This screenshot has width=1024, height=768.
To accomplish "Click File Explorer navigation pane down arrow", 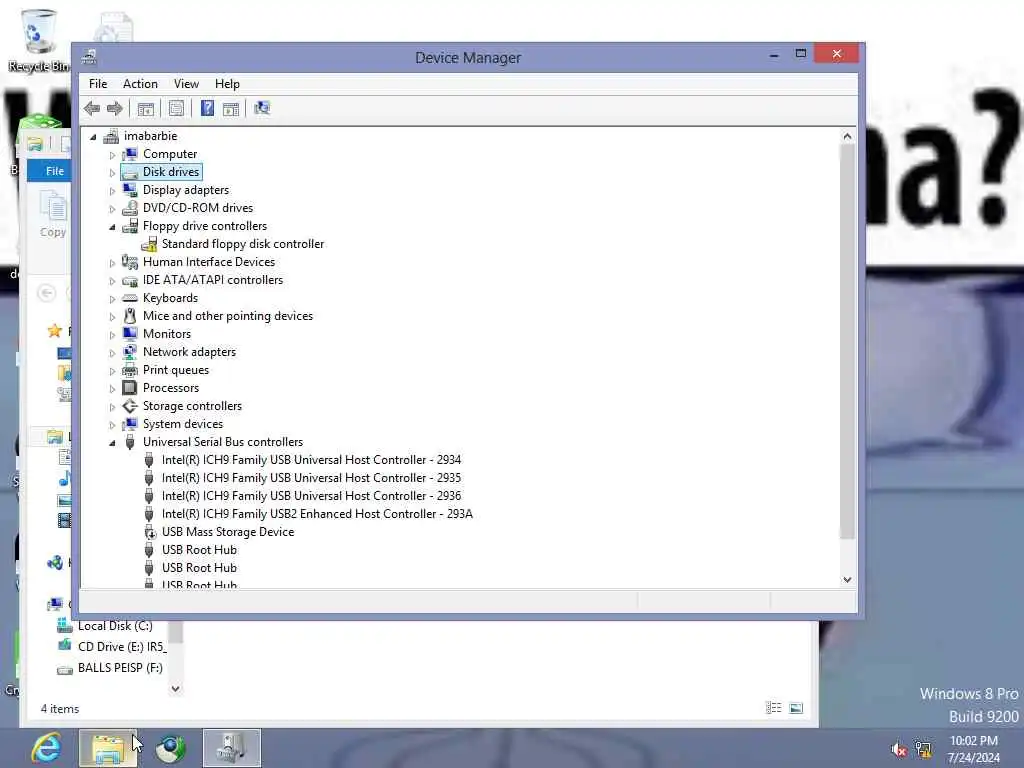I will 175,688.
